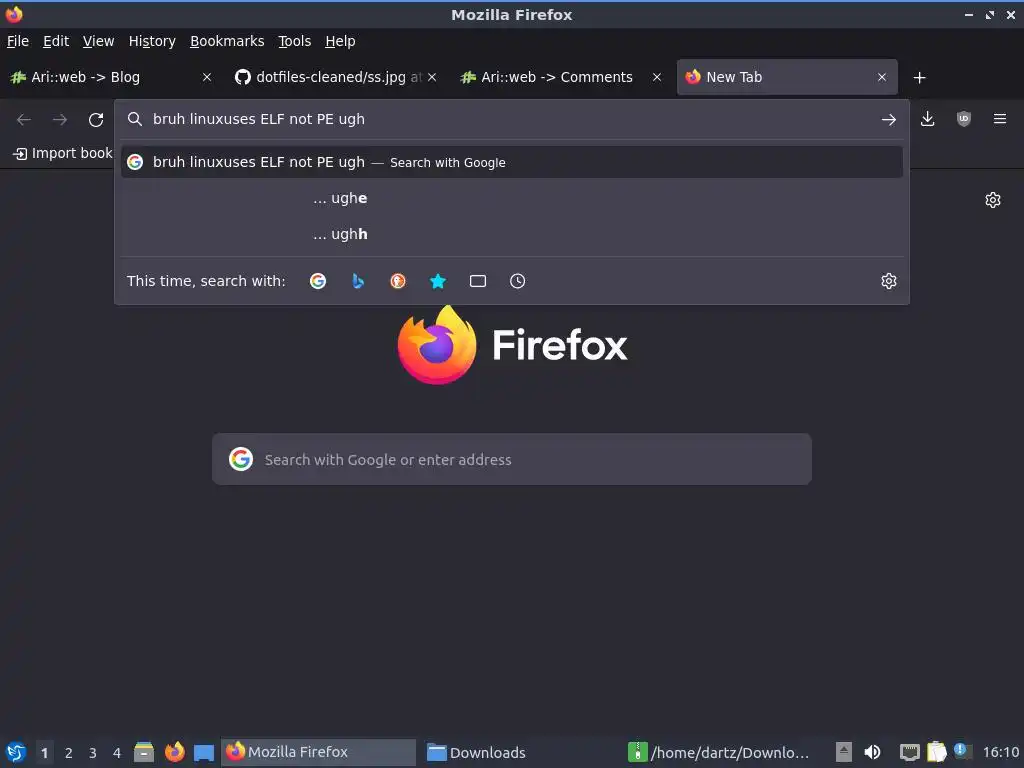Switch to workspace 2
This screenshot has height=768, width=1024.
pos(69,752)
